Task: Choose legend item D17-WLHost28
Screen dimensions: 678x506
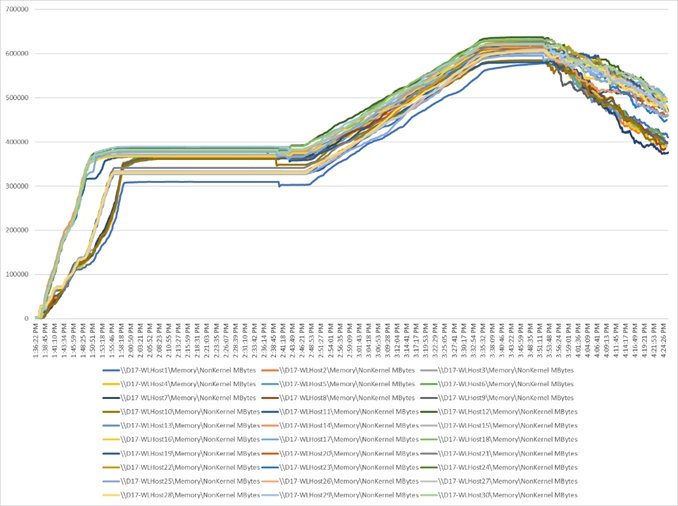Action: coord(181,495)
